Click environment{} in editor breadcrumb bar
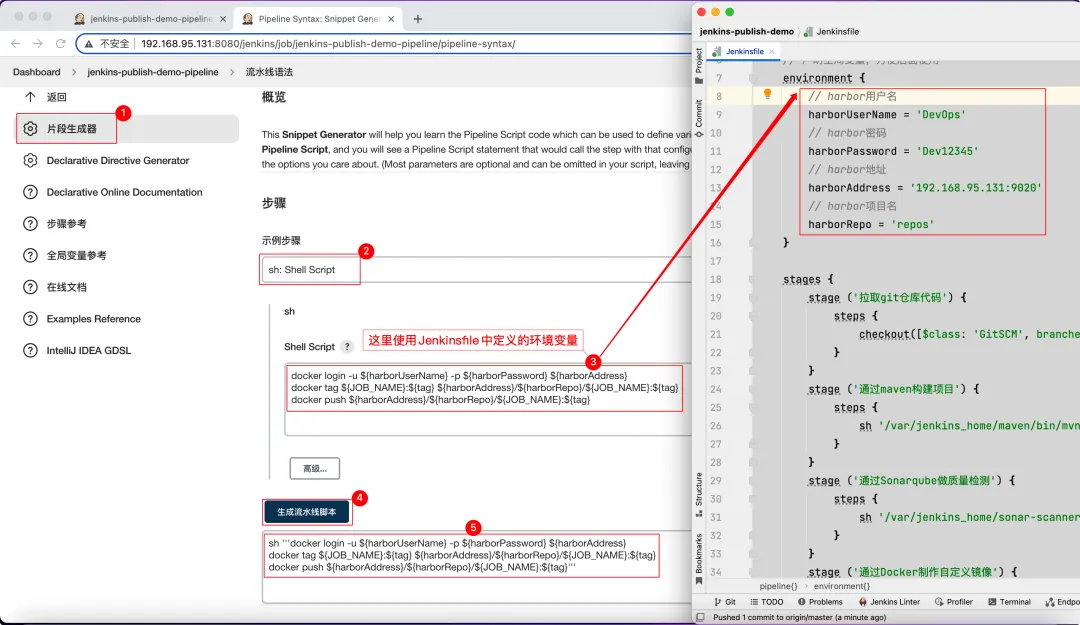This screenshot has height=625, width=1080. pos(842,586)
